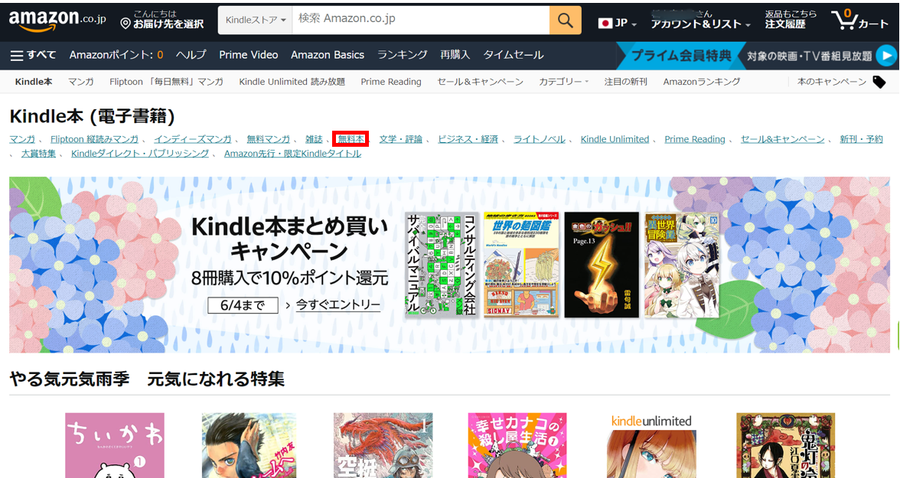Click the マンガ category link under heading

pyautogui.click(x=22, y=139)
